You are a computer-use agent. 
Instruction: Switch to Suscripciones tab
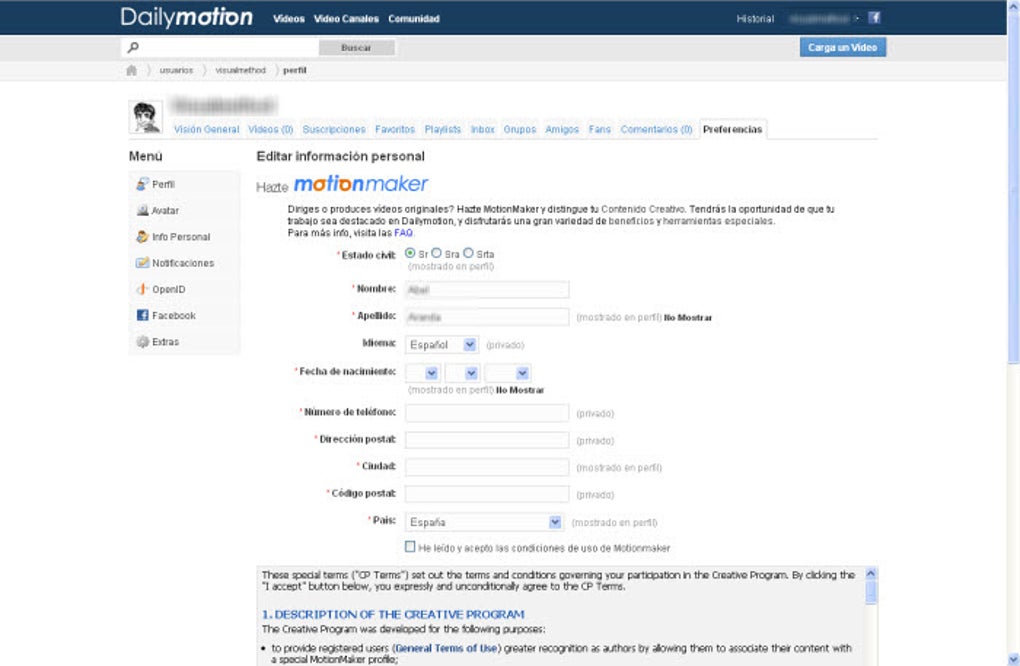[334, 129]
